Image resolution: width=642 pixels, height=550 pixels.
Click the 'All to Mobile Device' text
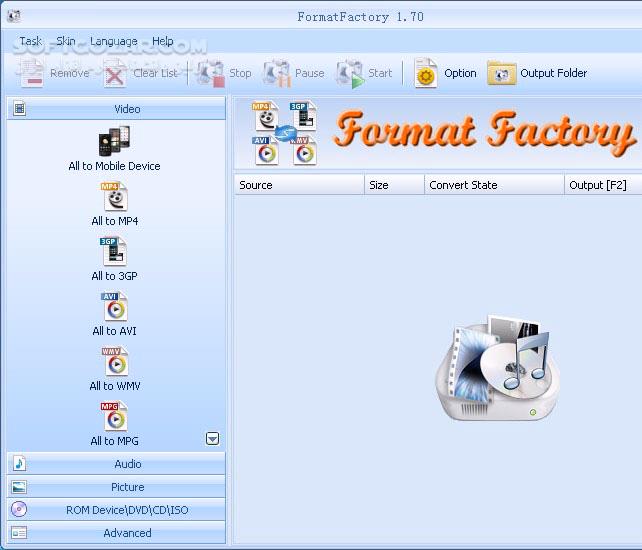pos(114,166)
